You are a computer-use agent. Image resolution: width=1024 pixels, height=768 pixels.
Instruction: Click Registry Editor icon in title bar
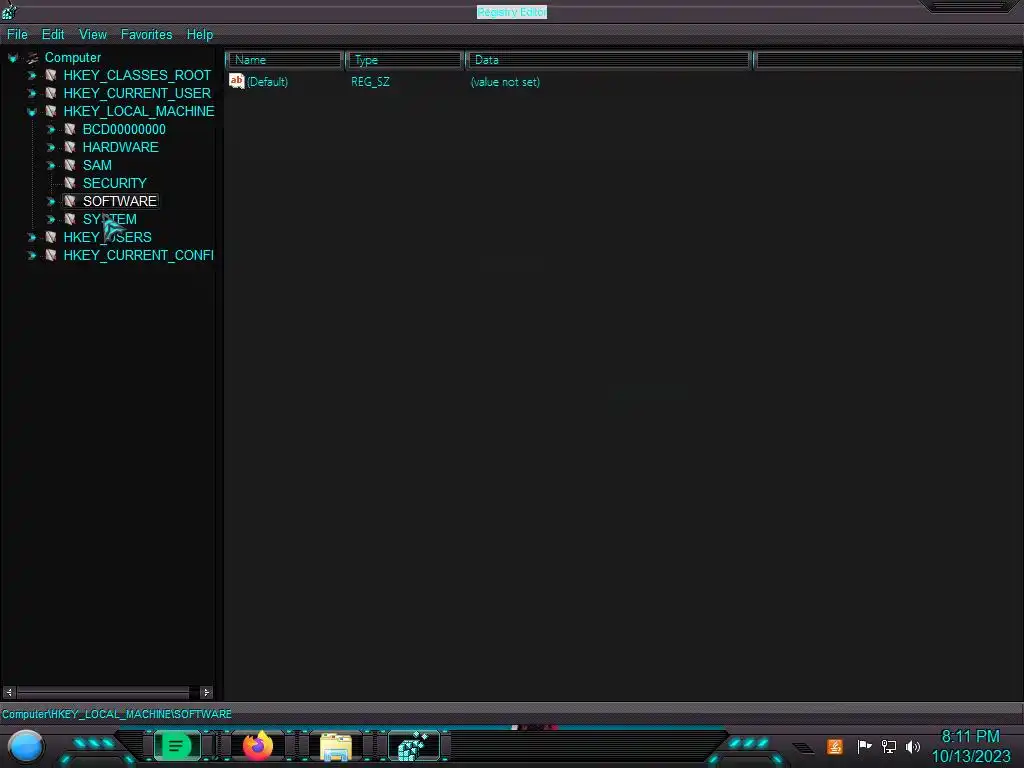point(9,10)
